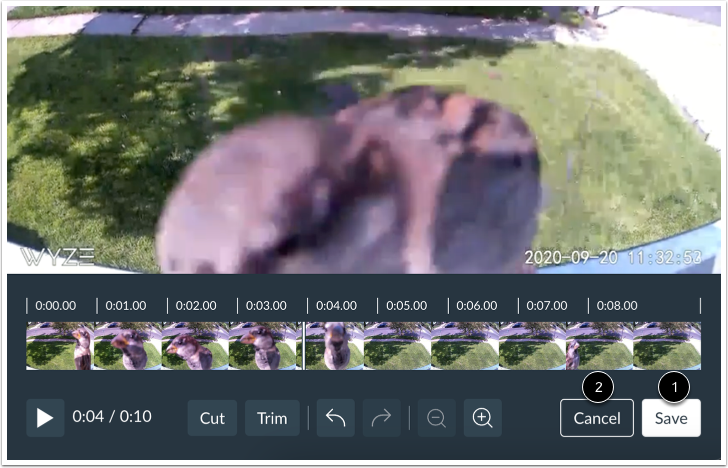The height and width of the screenshot is (468, 728).
Task: Click the 0:08.00 timeline mark
Action: [x=617, y=306]
